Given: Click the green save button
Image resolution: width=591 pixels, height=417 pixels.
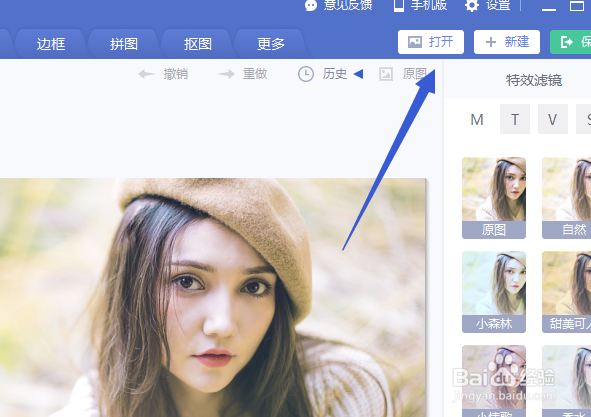Looking at the screenshot, I should (x=571, y=42).
